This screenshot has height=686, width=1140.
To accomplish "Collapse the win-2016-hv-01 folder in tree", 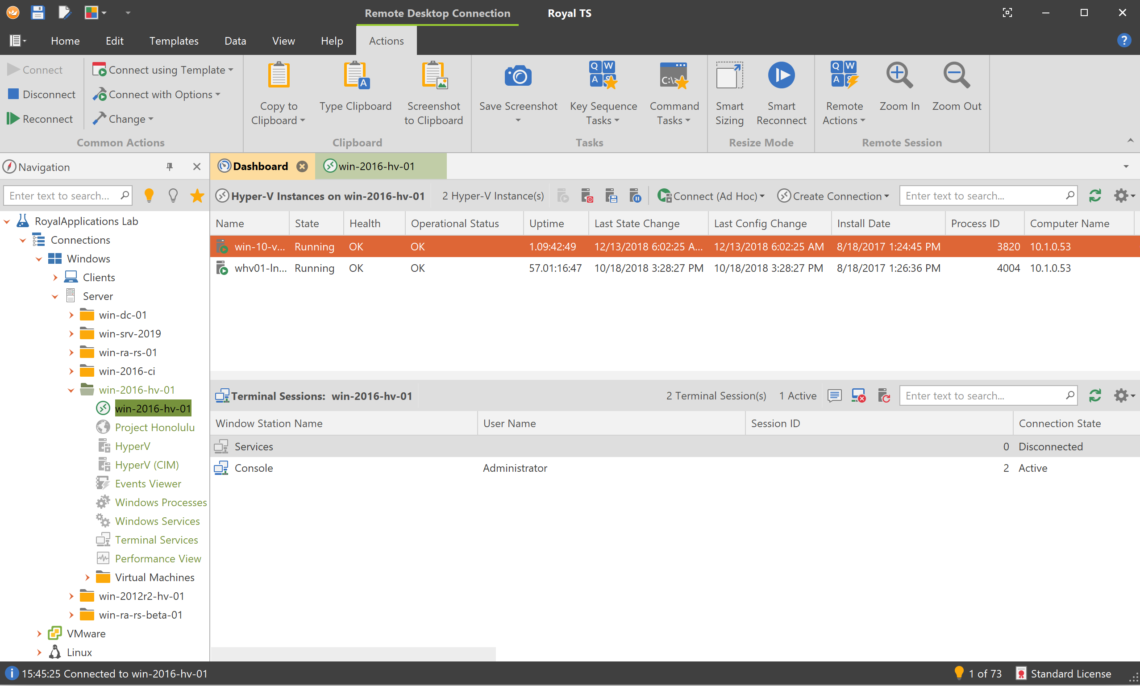I will coord(71,390).
